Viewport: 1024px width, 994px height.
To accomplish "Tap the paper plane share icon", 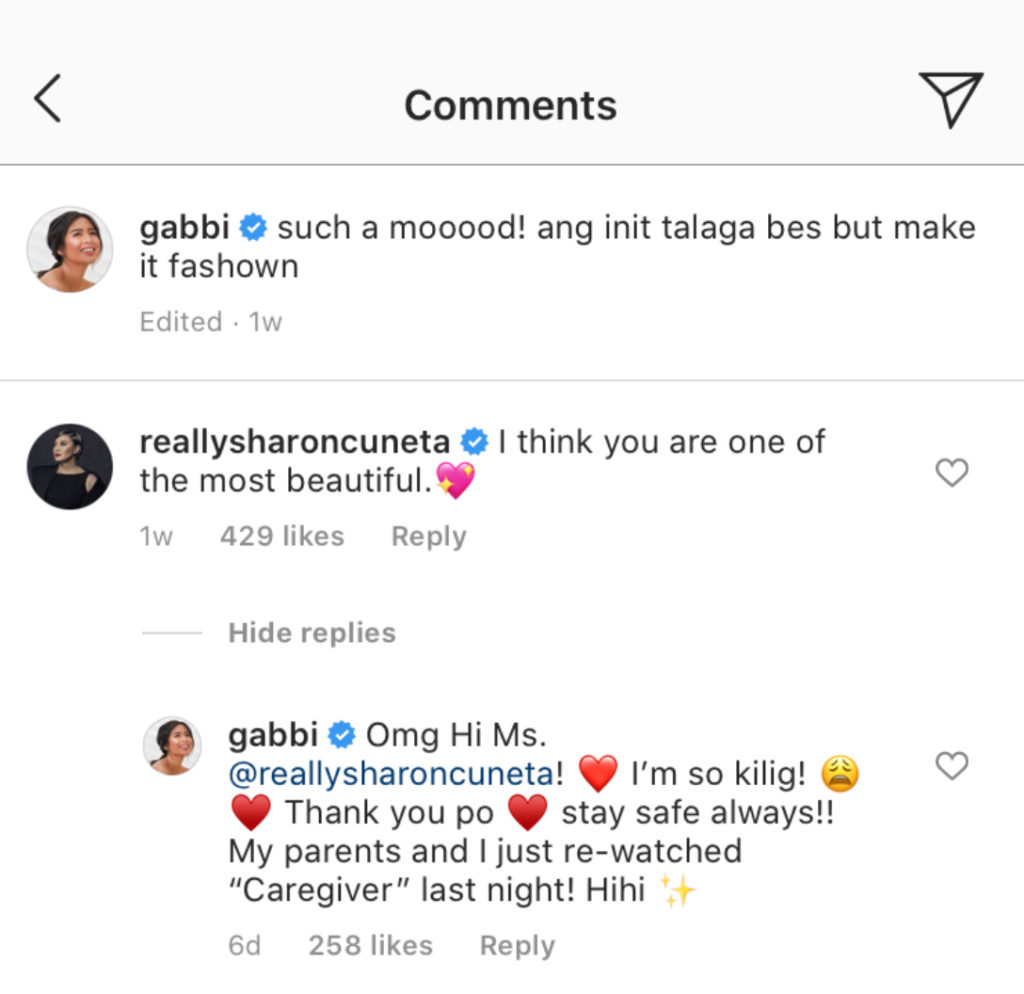I will click(950, 99).
